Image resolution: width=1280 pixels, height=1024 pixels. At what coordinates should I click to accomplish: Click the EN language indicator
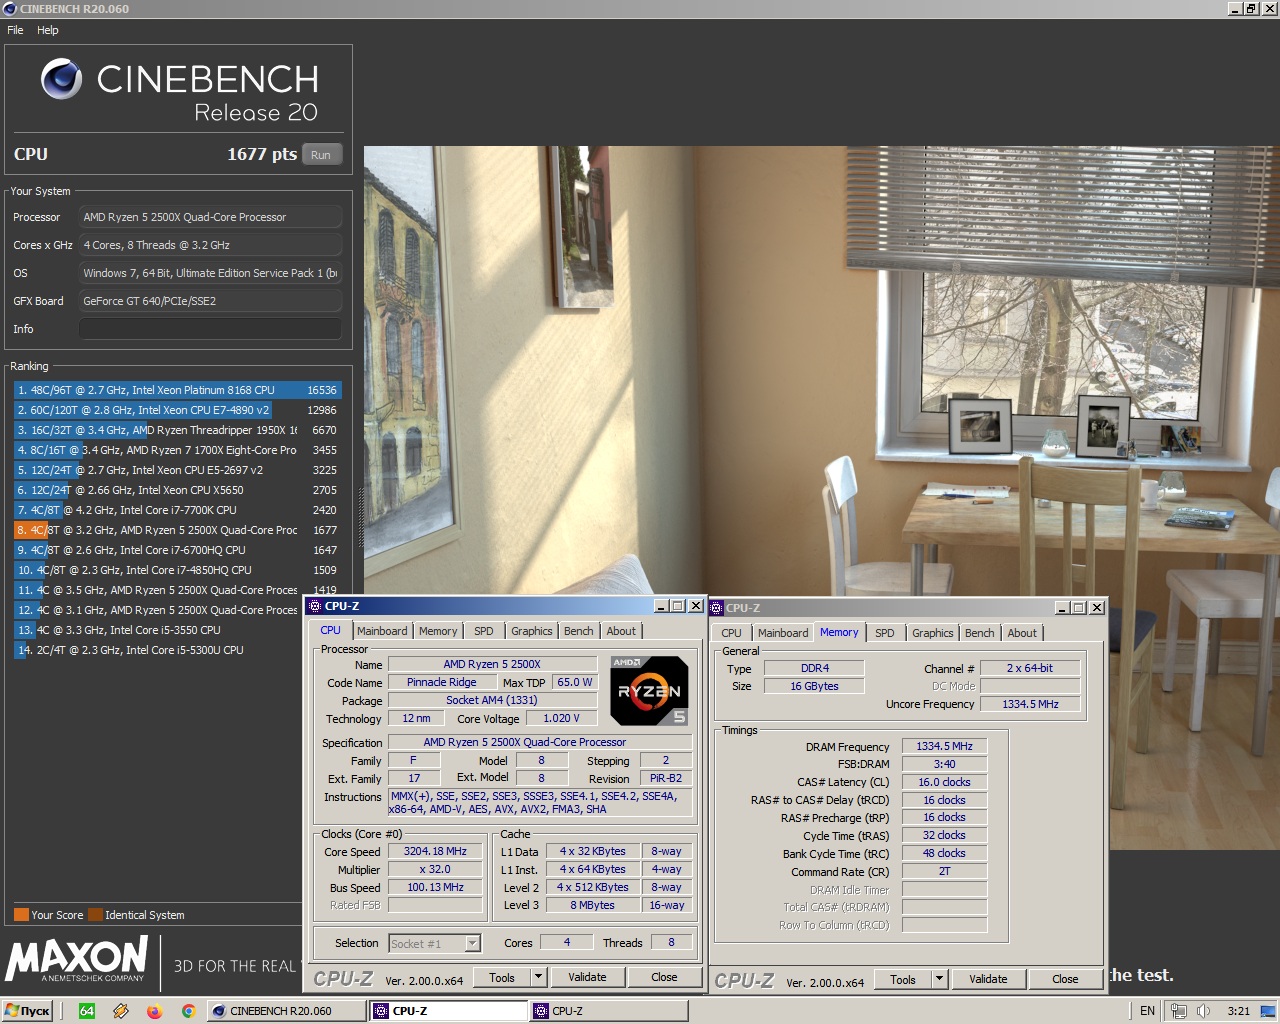click(x=1147, y=1011)
